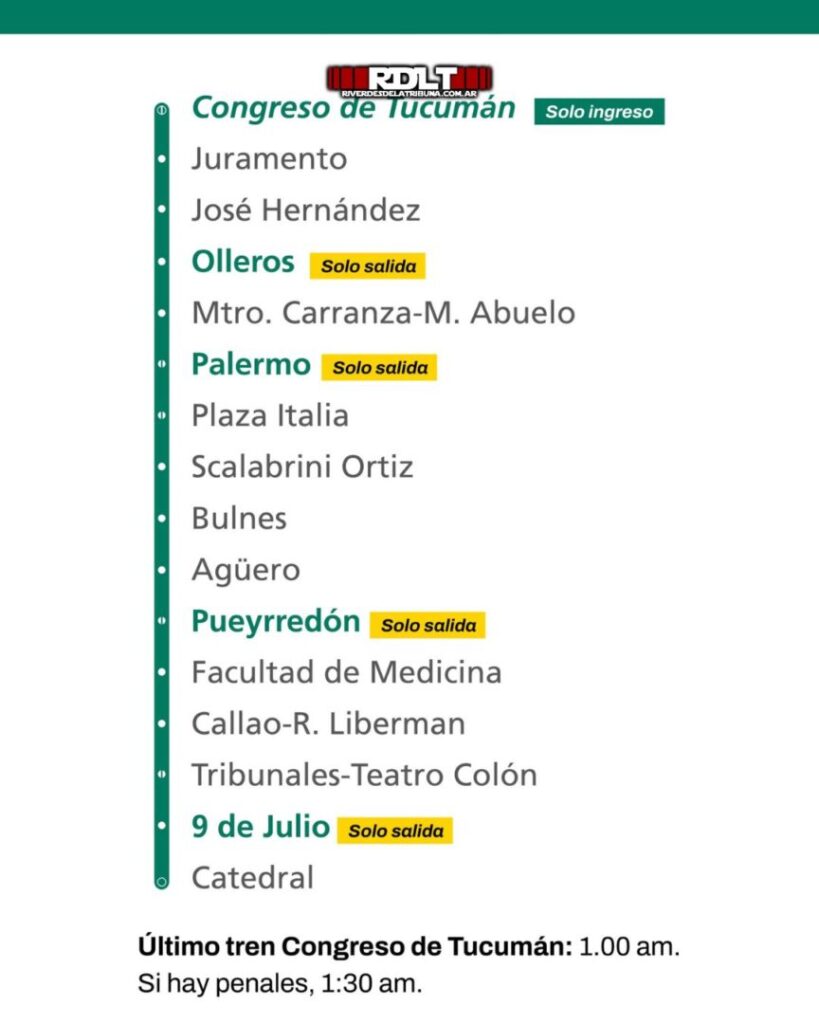The image size is (819, 1024).
Task: Select the Solo salida badge next to Palermo
Action: (x=379, y=368)
